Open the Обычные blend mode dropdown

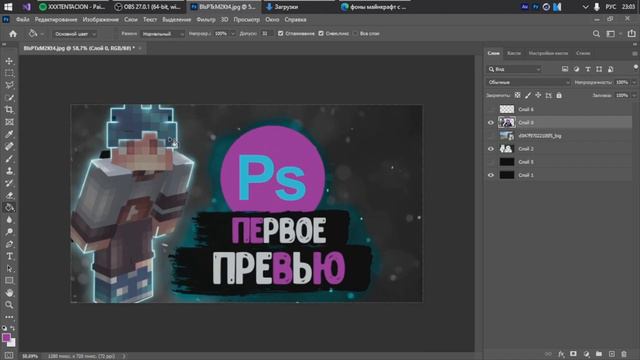528,82
